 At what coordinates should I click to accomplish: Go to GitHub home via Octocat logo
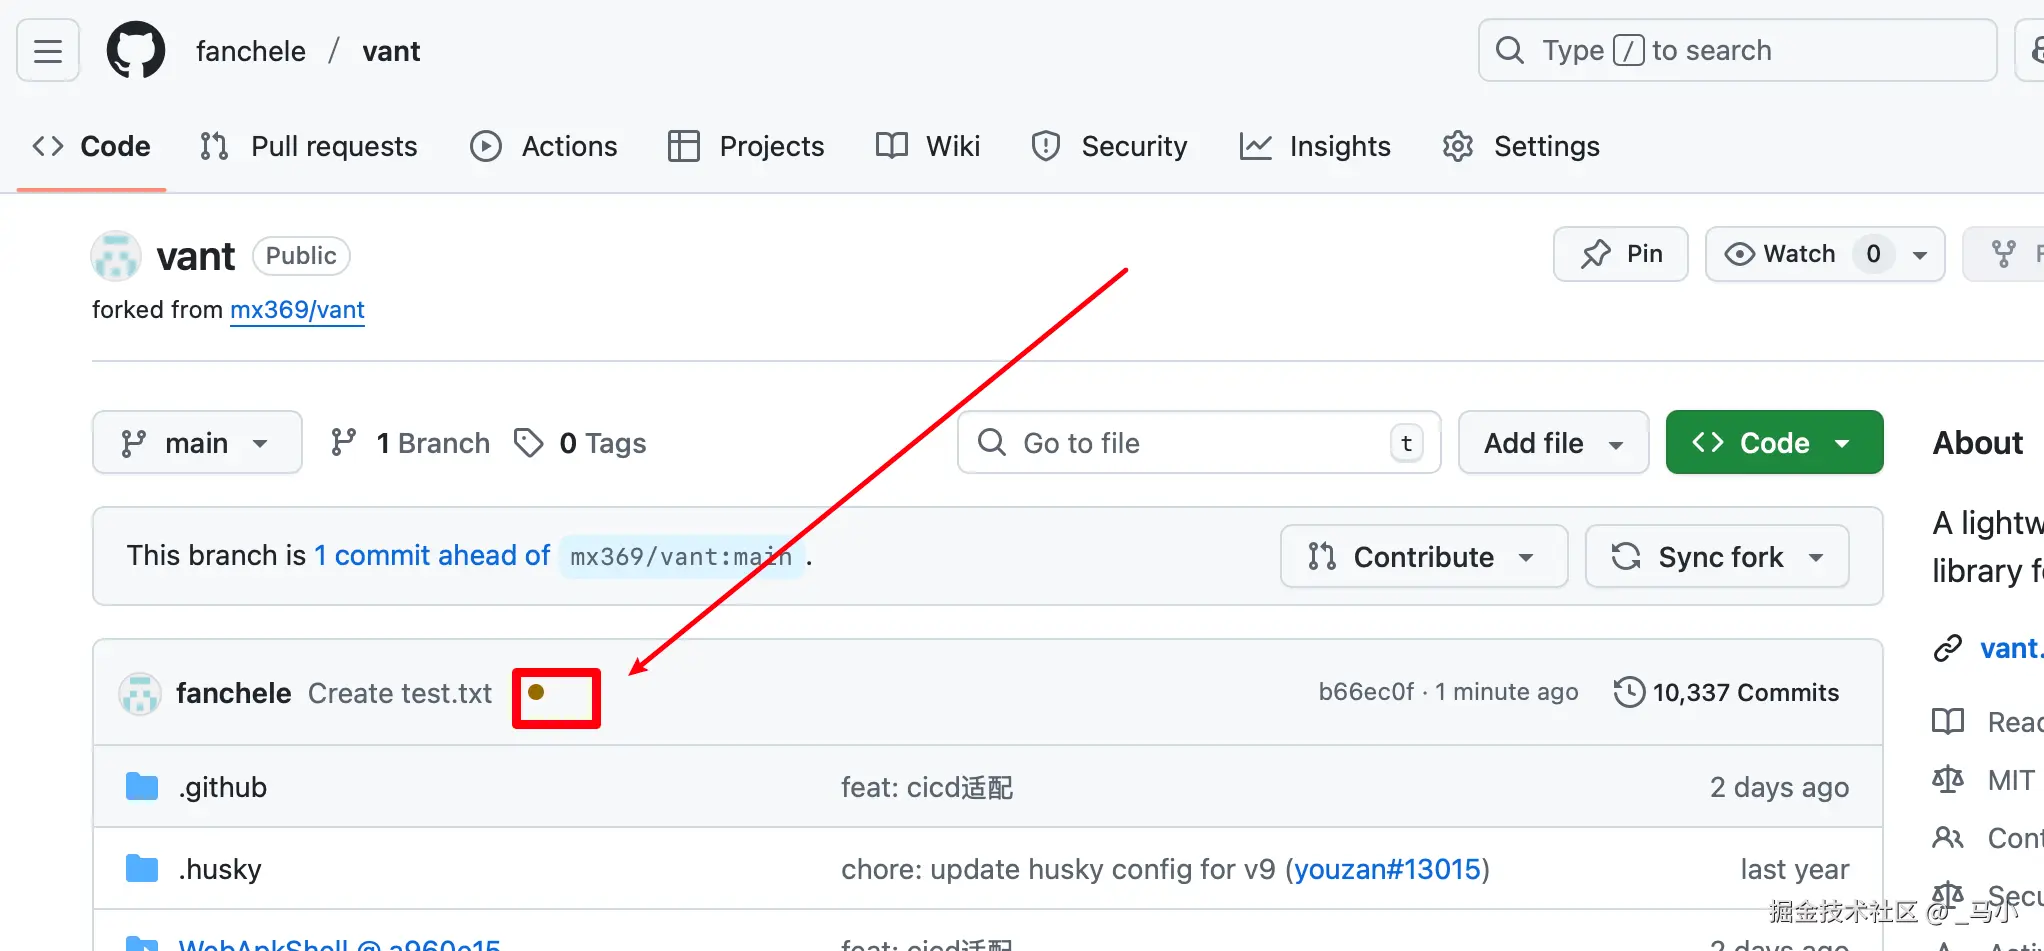[x=136, y=50]
